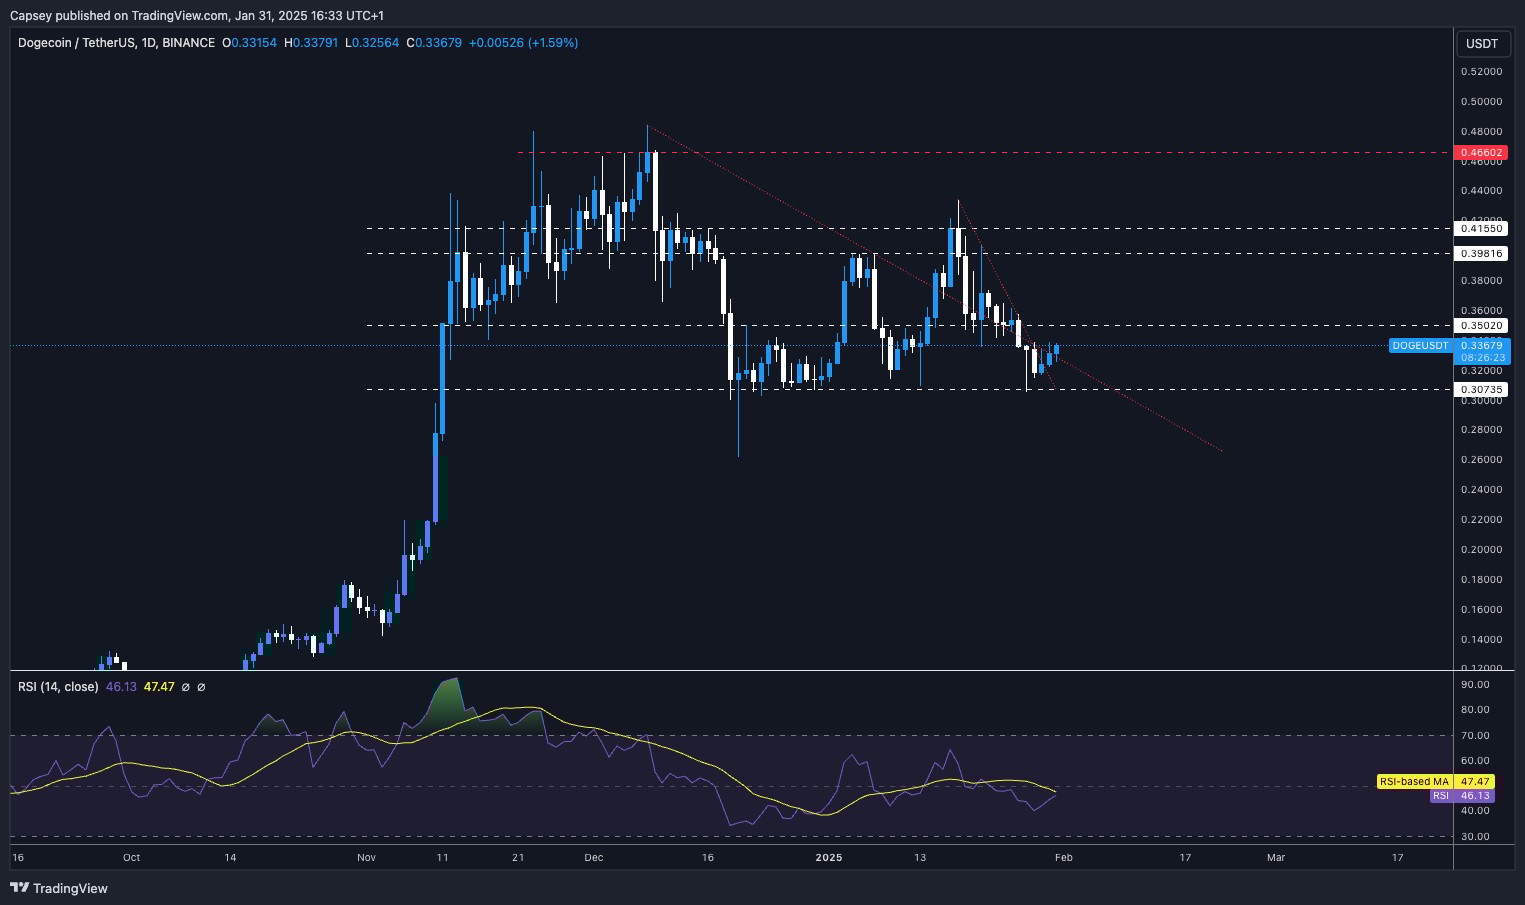1525x905 pixels.
Task: Click the 2025 label on the time axis
Action: click(x=829, y=858)
